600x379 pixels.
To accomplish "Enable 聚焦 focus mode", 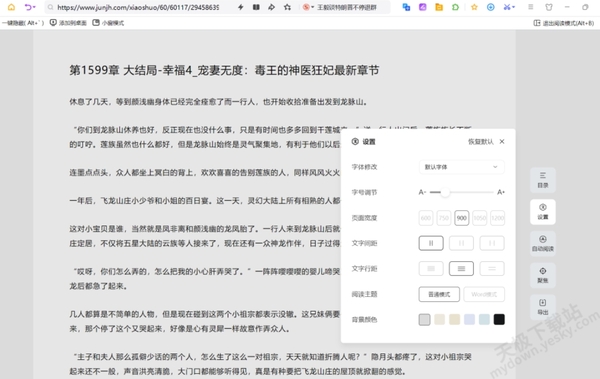I will [543, 275].
